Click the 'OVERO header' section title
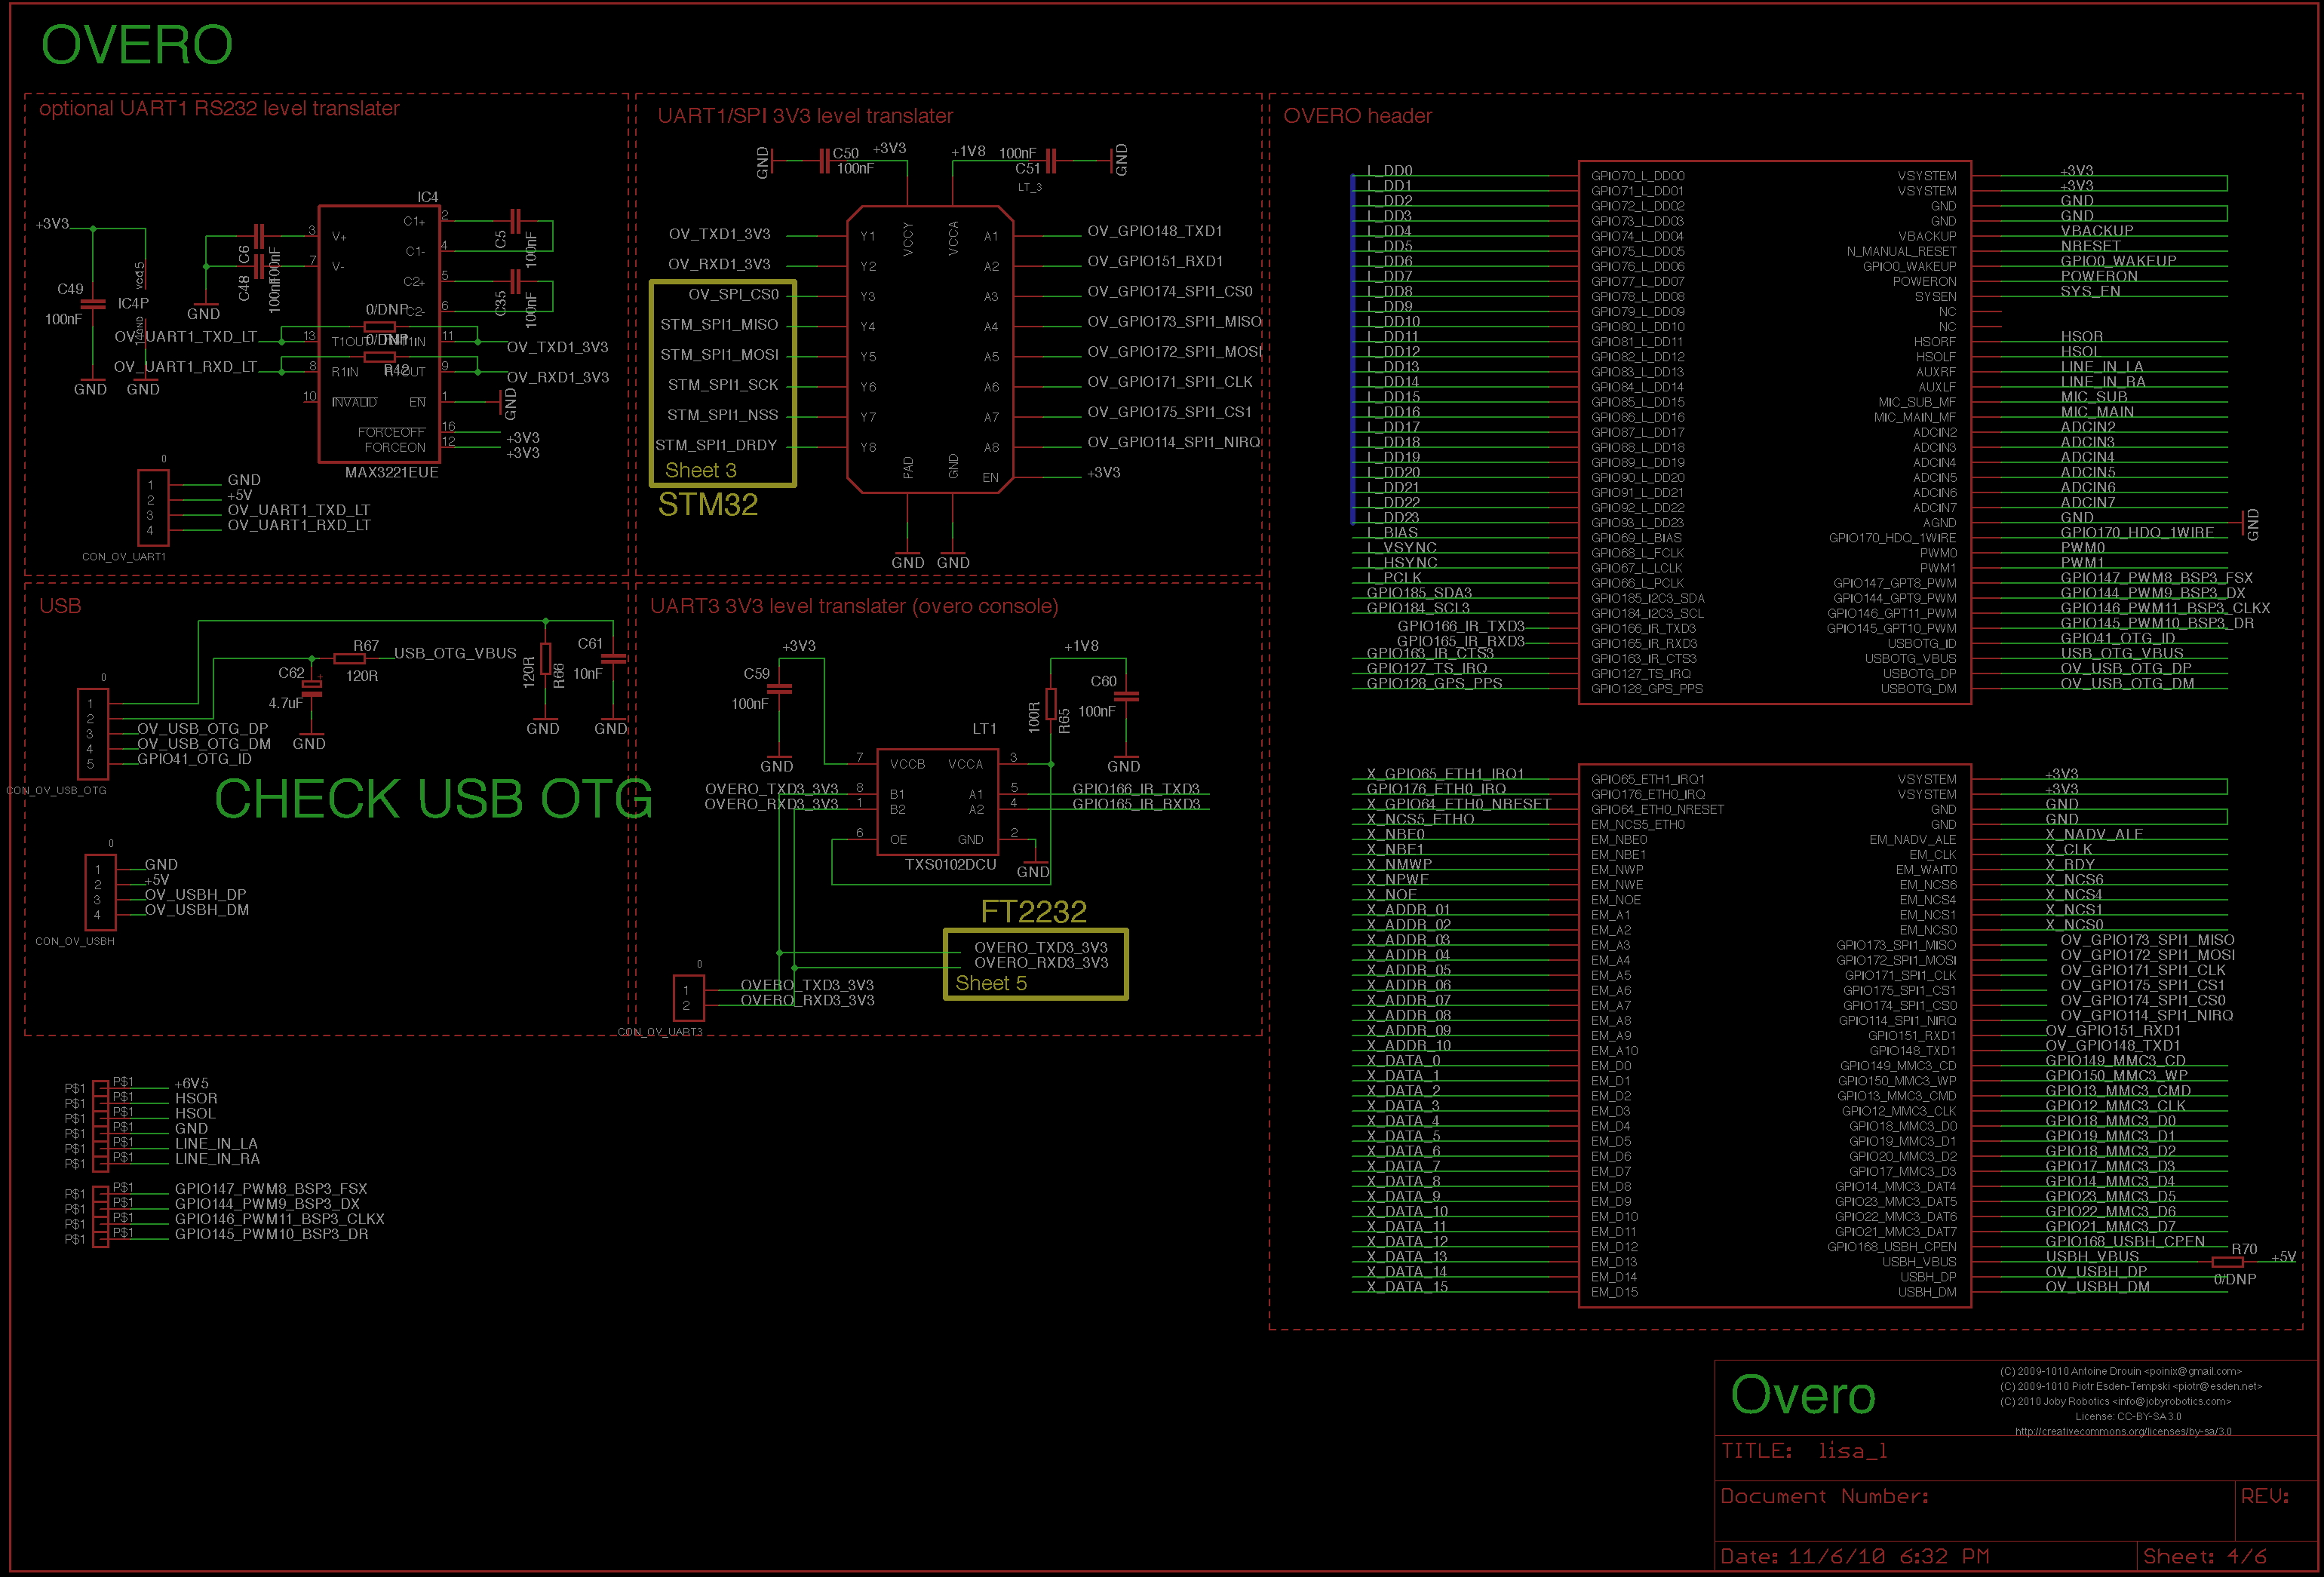This screenshot has height=1577, width=2324. click(x=1357, y=116)
